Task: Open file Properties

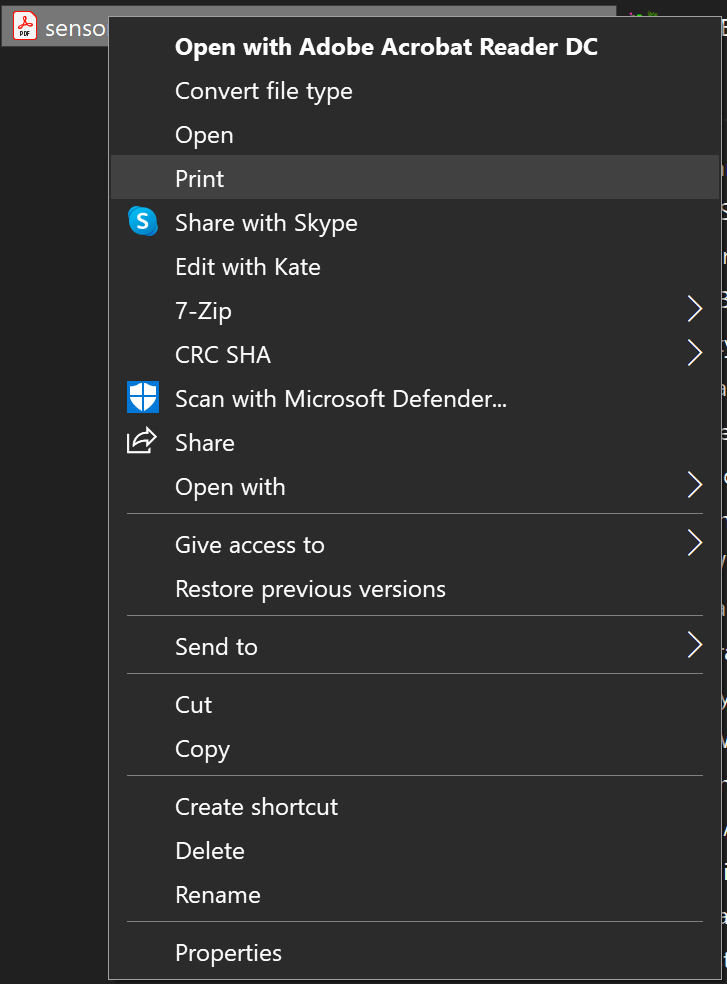Action: (x=228, y=953)
